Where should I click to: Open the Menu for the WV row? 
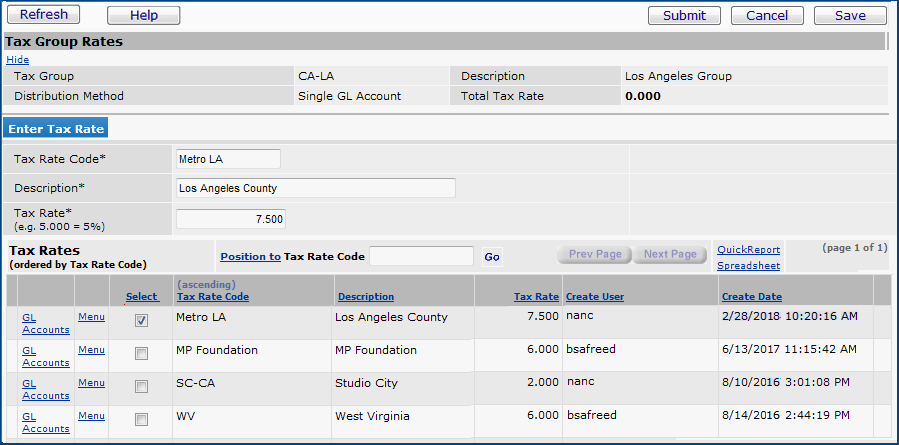point(91,416)
